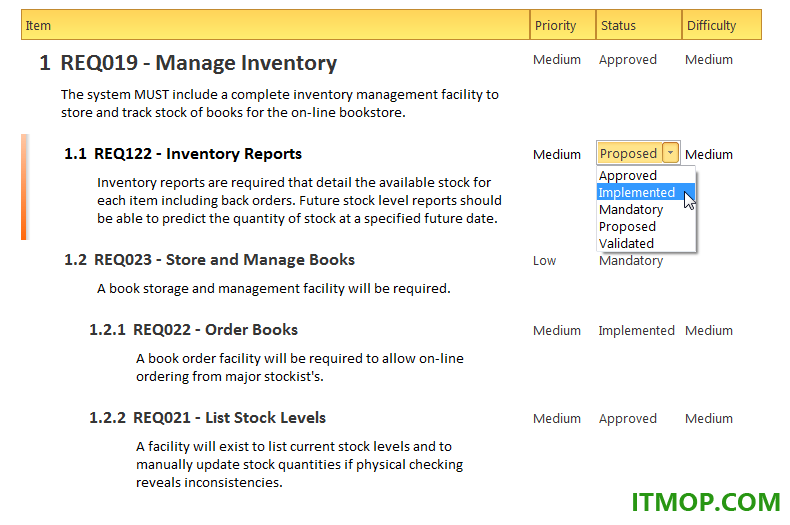
Task: Select REQ023 - Store and Manage Books heading
Action: pyautogui.click(x=224, y=259)
